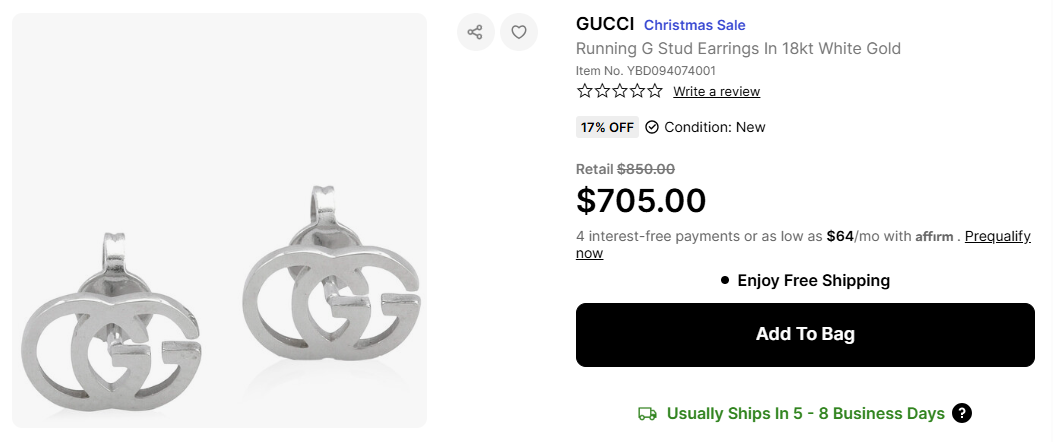Rate one star with the first star
The image size is (1053, 442).
point(585,91)
